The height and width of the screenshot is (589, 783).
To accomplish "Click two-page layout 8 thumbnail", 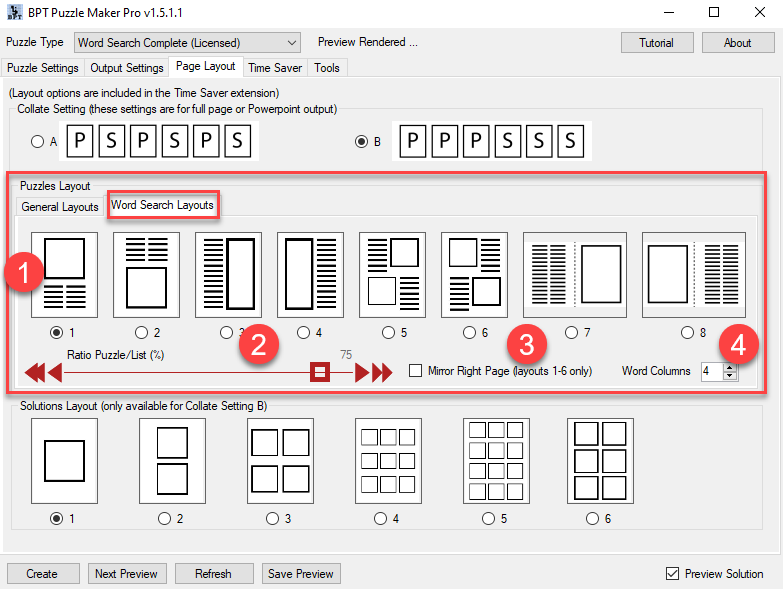I will 693,273.
